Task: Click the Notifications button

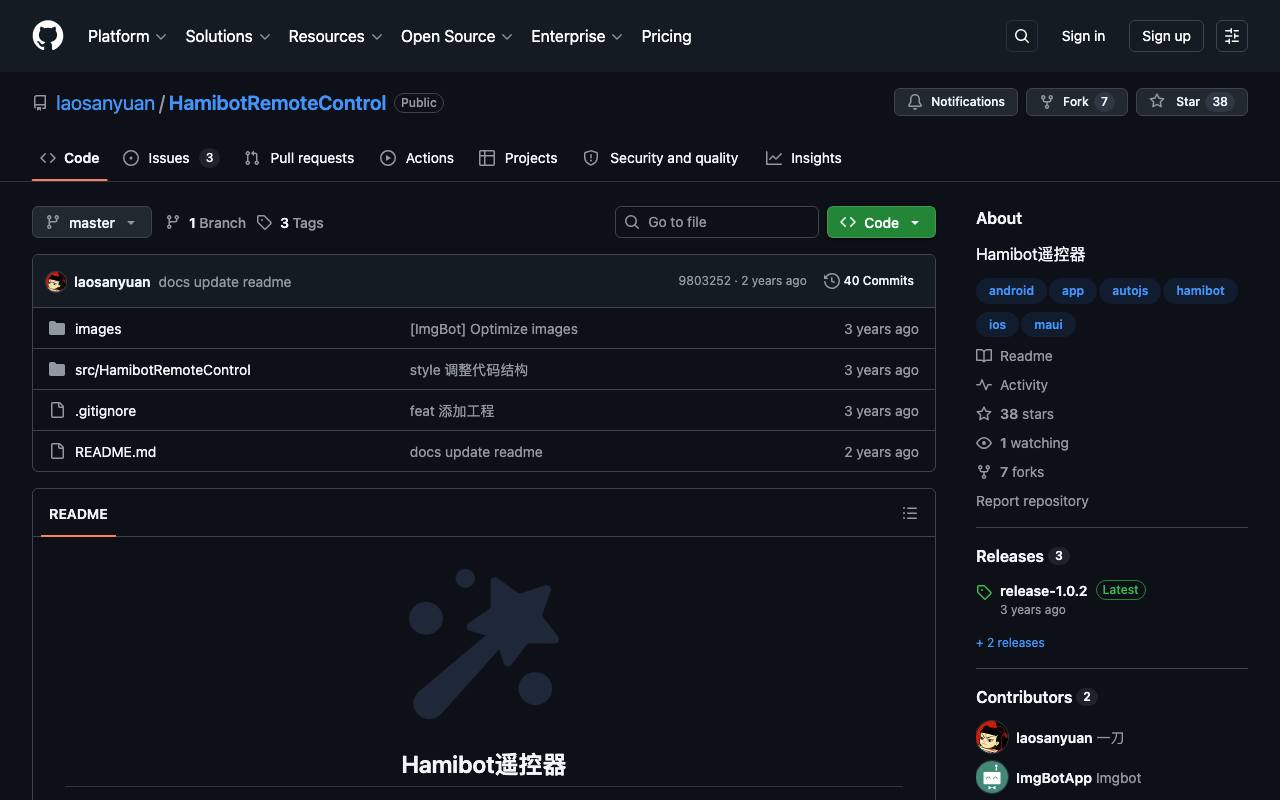Action: [x=956, y=102]
